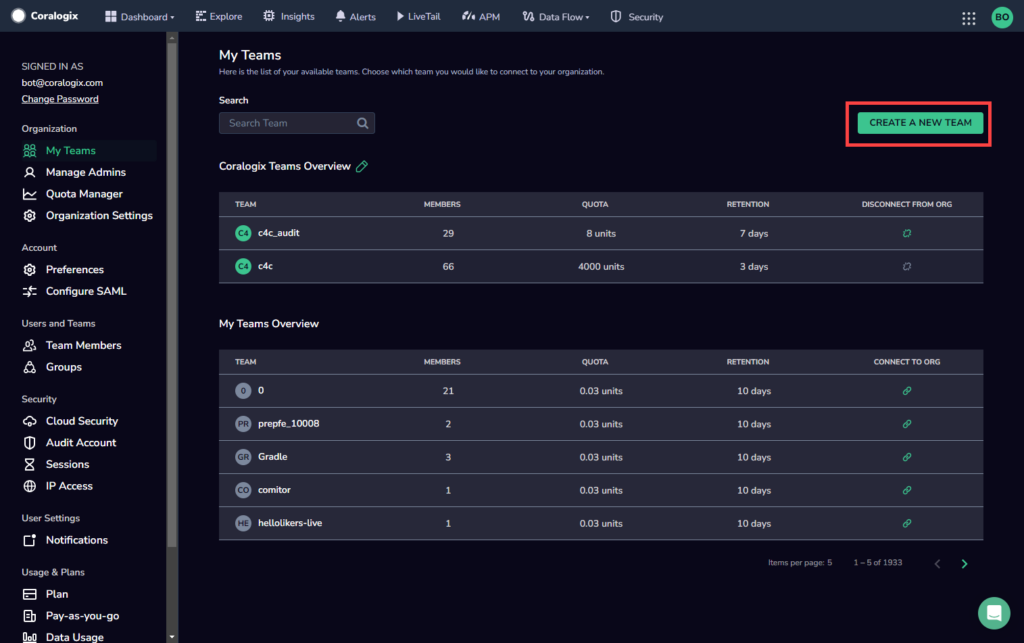The height and width of the screenshot is (643, 1024).
Task: Click the c4c_audit team avatar
Action: [x=243, y=233]
